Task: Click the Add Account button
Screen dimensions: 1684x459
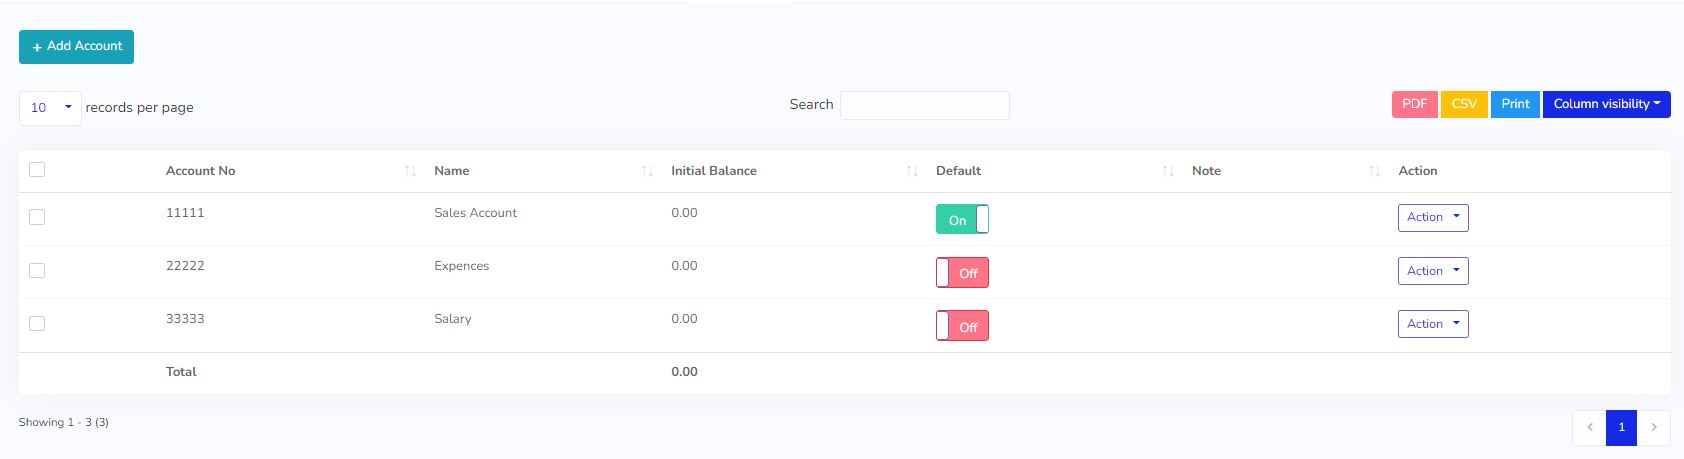Action: click(x=76, y=47)
